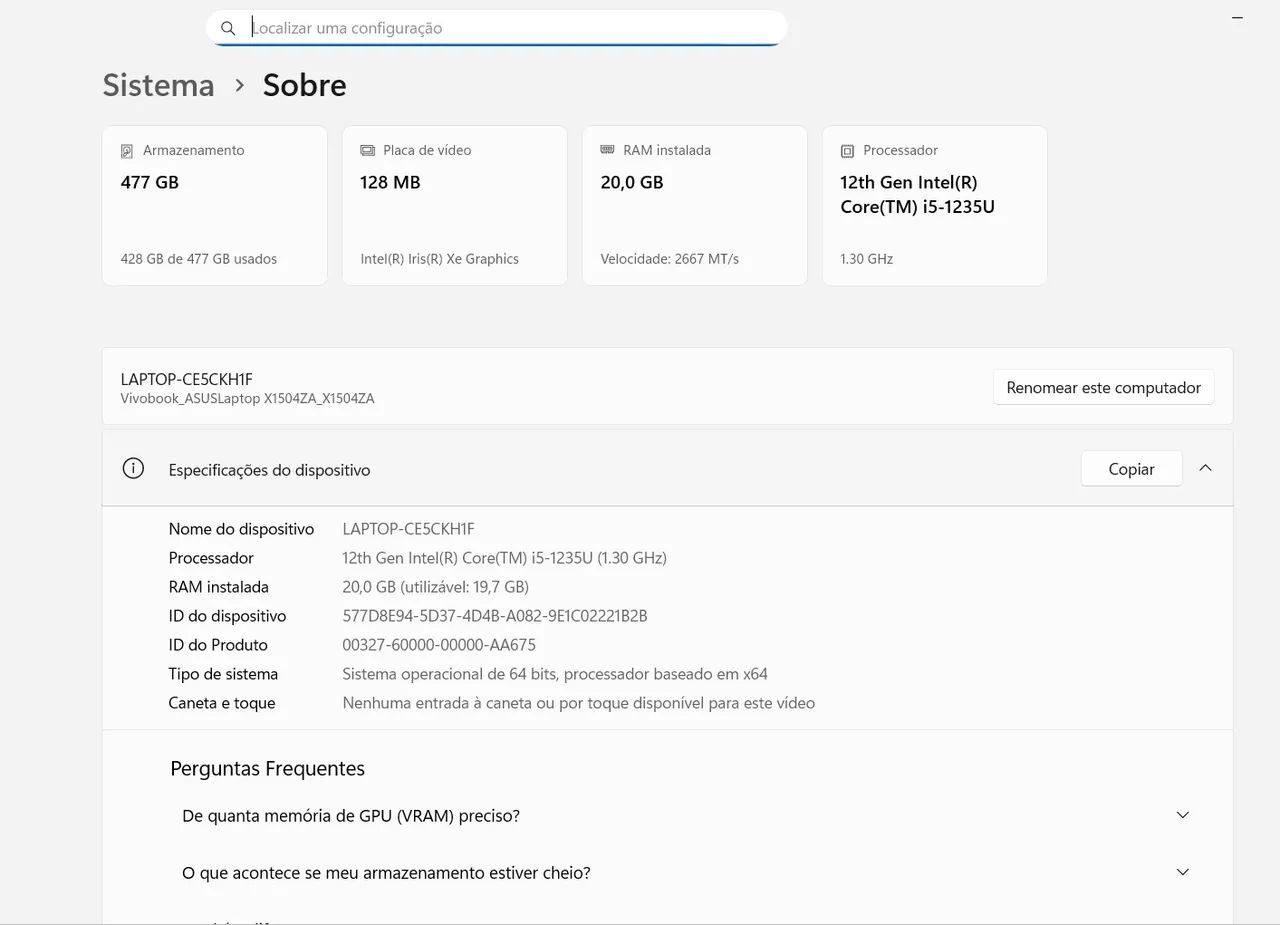Go back to Sistema via the breadcrumb

click(158, 86)
